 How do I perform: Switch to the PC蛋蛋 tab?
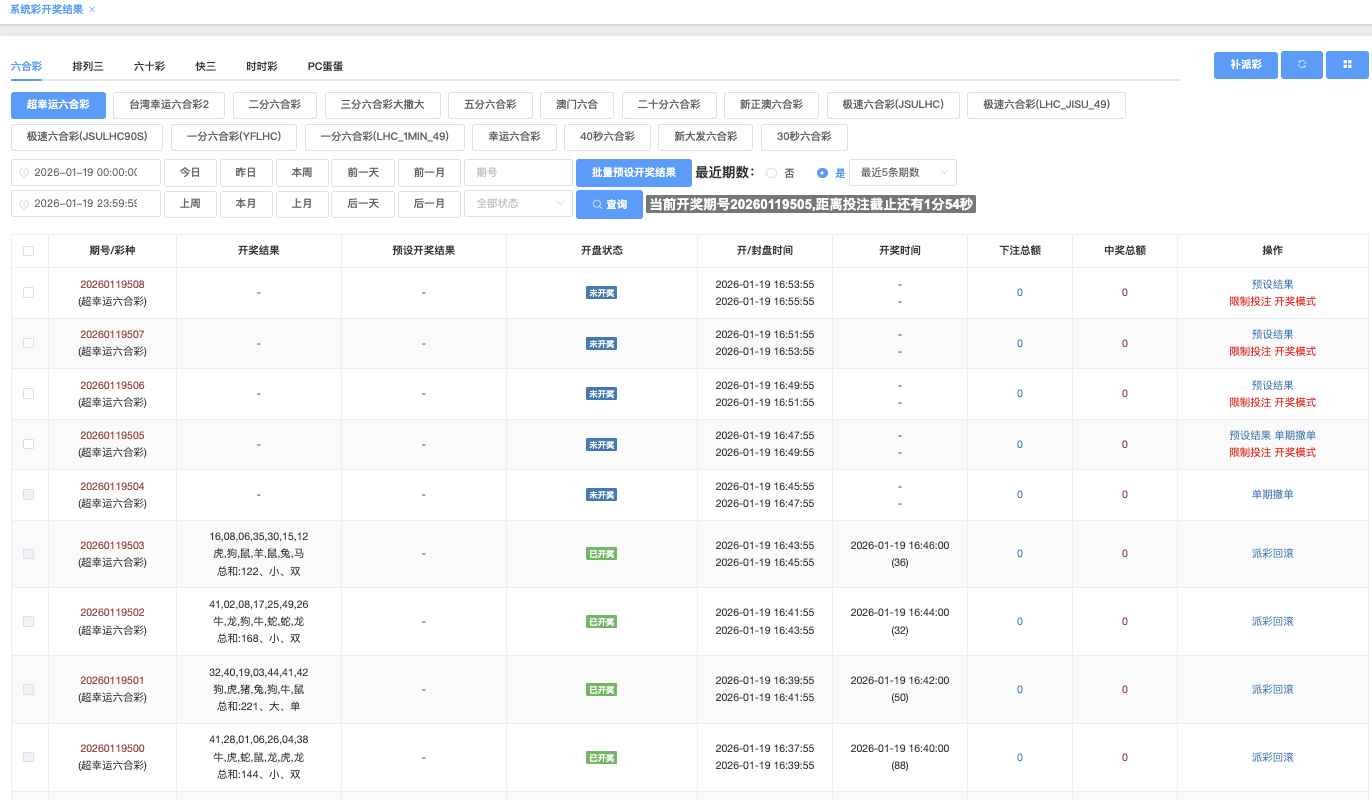325,66
